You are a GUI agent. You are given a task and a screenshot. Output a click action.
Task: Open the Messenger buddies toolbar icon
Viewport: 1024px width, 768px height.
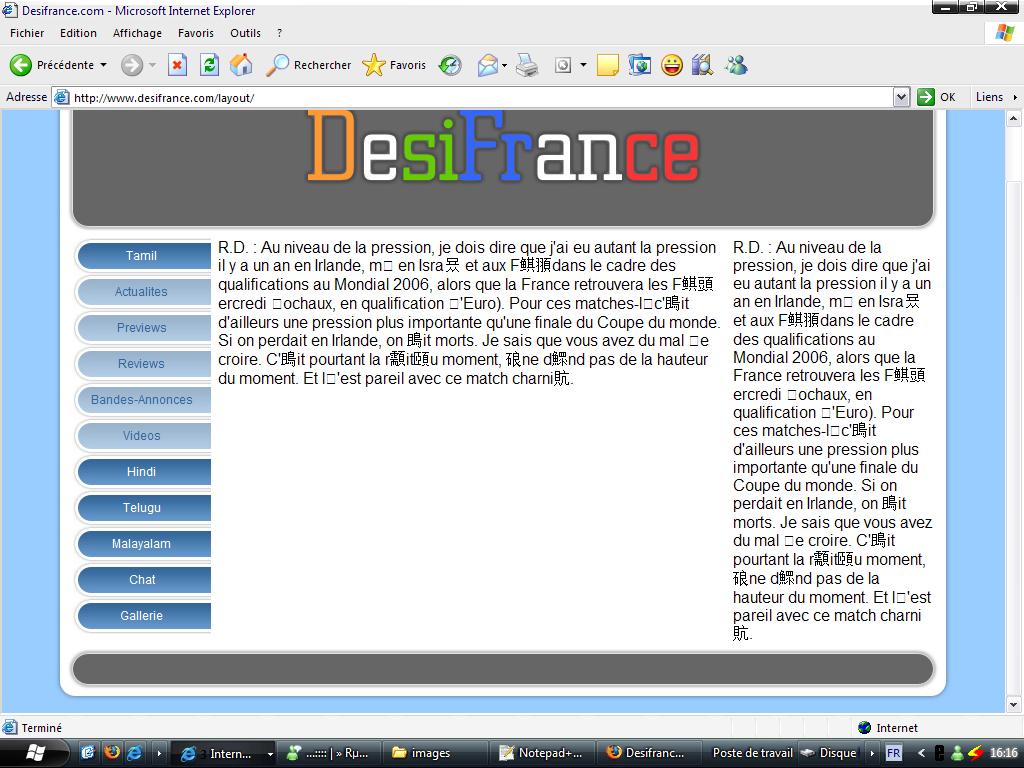[x=736, y=65]
